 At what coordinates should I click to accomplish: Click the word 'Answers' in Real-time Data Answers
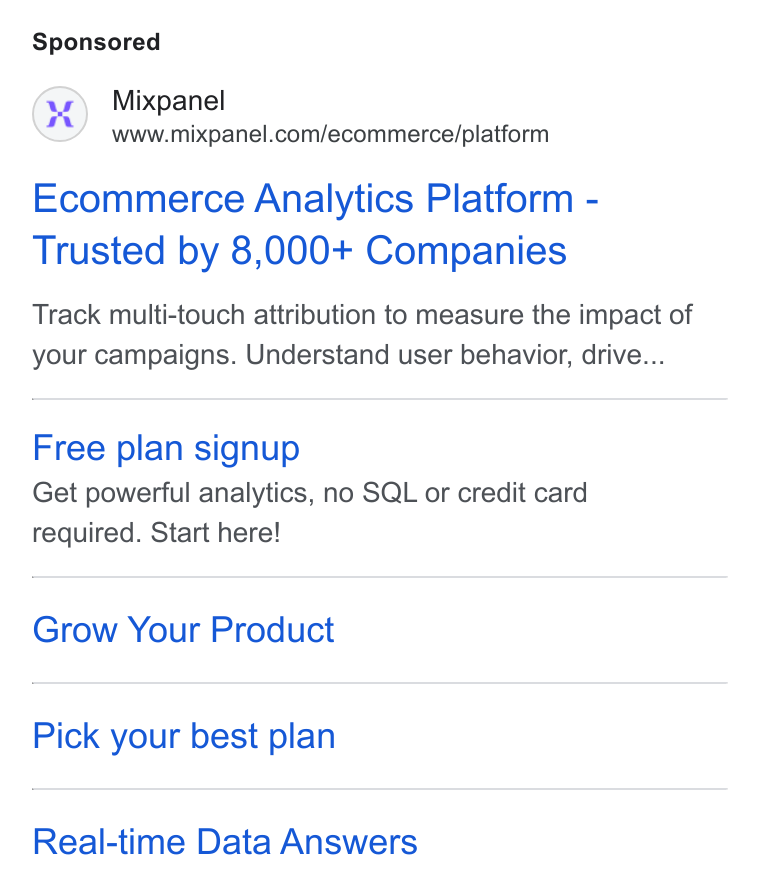click(x=348, y=842)
